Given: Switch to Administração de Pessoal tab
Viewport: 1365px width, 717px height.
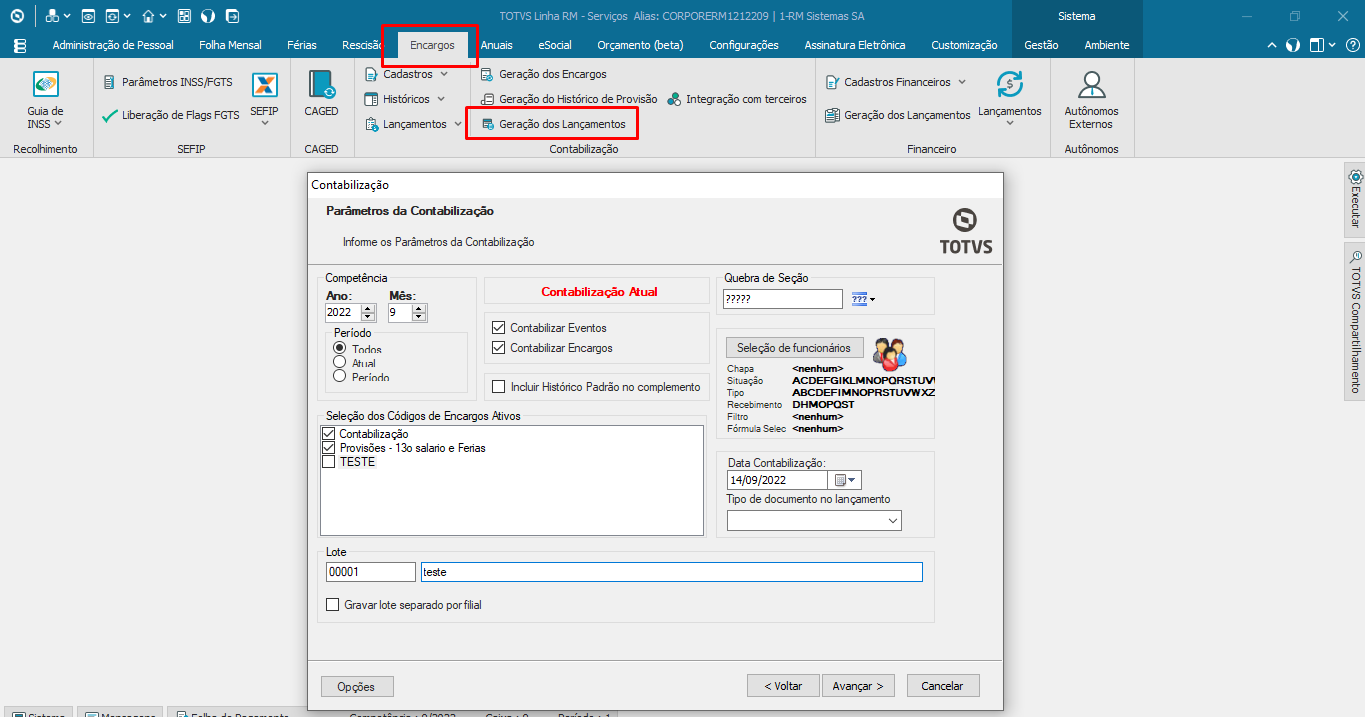Looking at the screenshot, I should pyautogui.click(x=113, y=45).
